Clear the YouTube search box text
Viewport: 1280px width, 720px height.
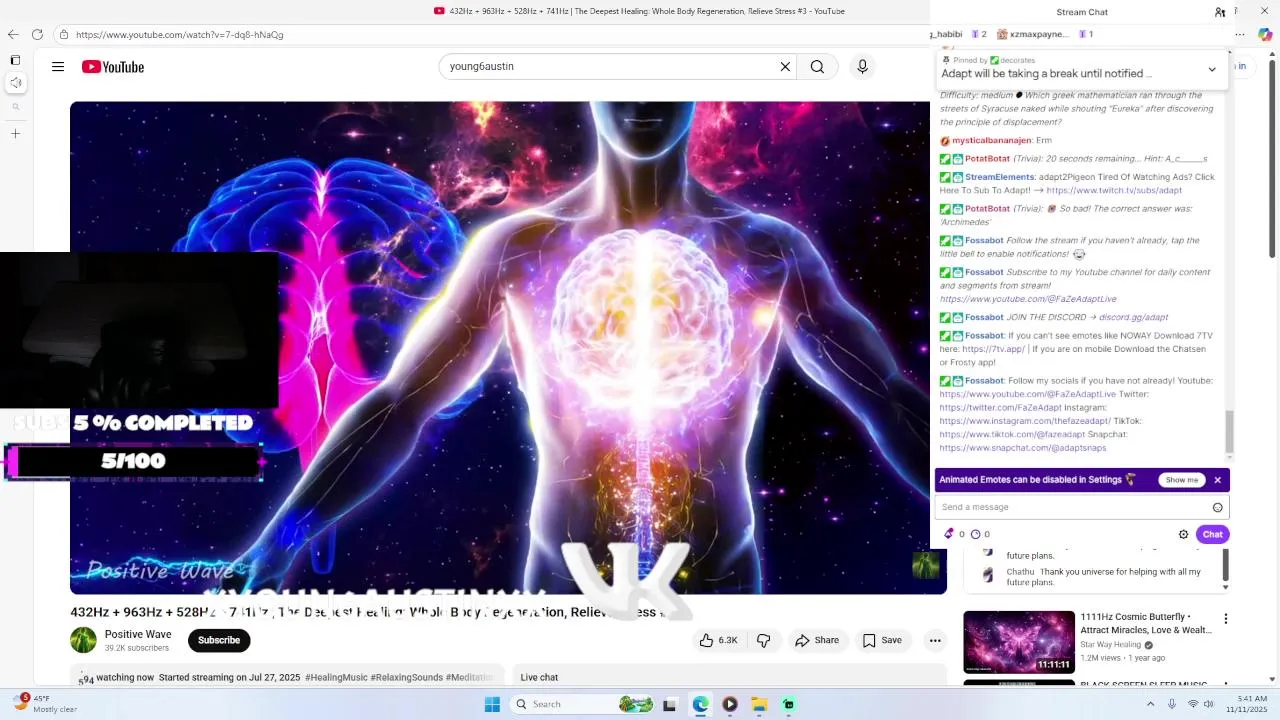(785, 67)
